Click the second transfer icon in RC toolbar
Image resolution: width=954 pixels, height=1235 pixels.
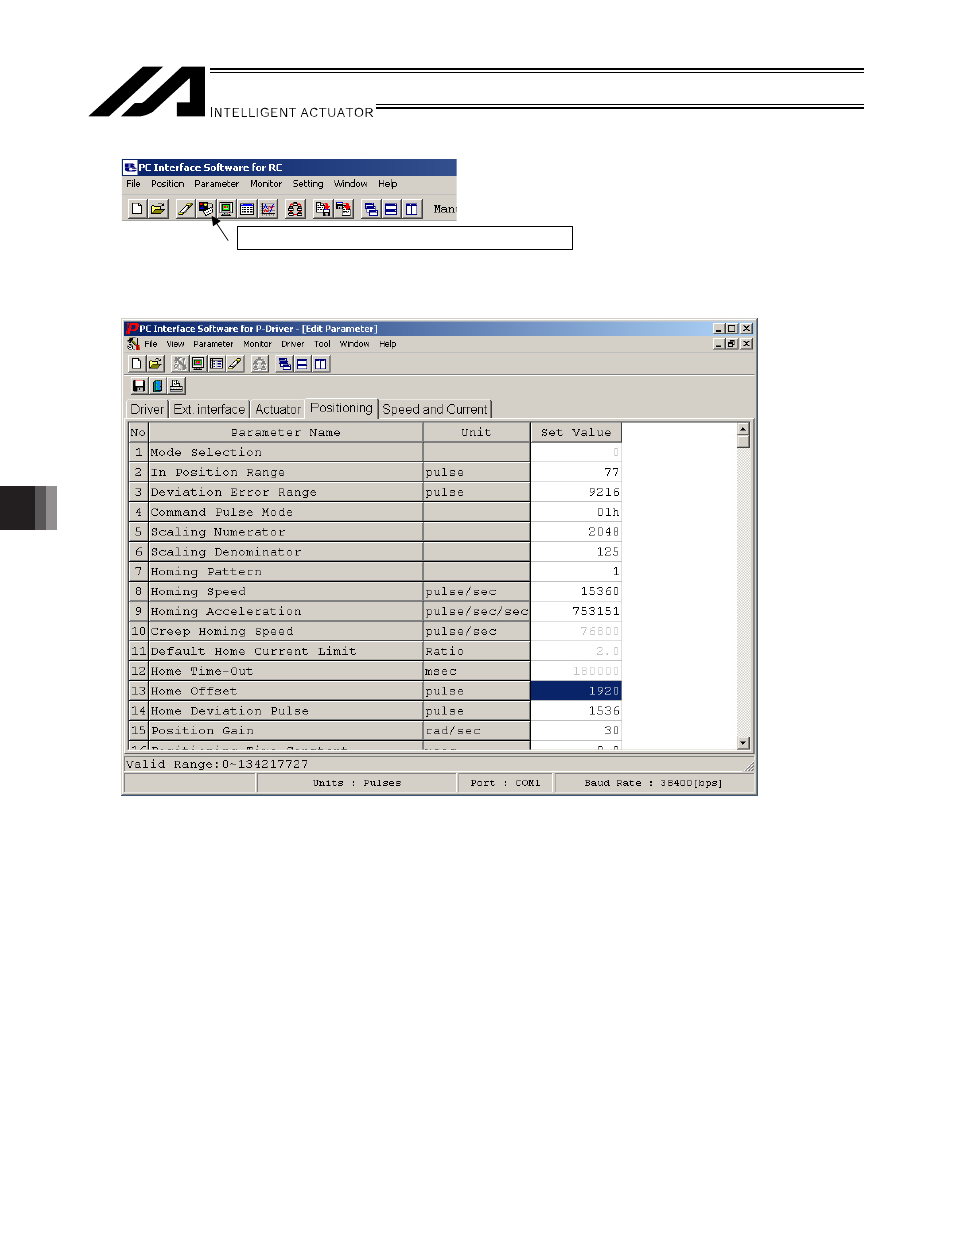pyautogui.click(x=344, y=209)
